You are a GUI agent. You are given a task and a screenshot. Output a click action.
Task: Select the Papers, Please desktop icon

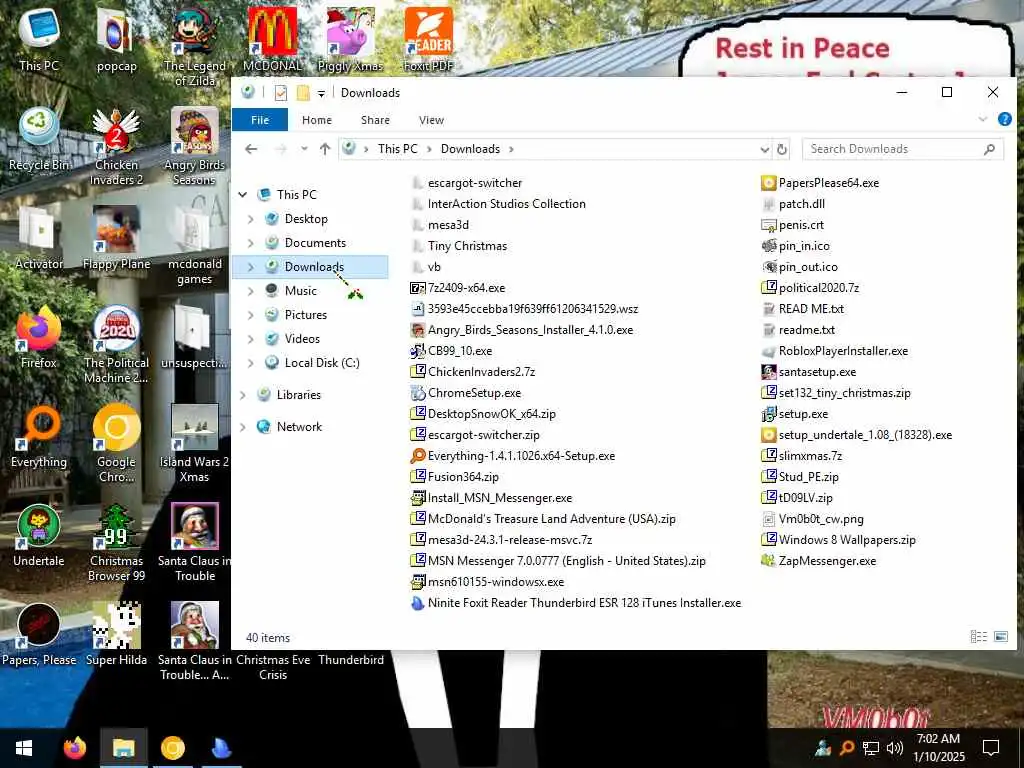[39, 634]
